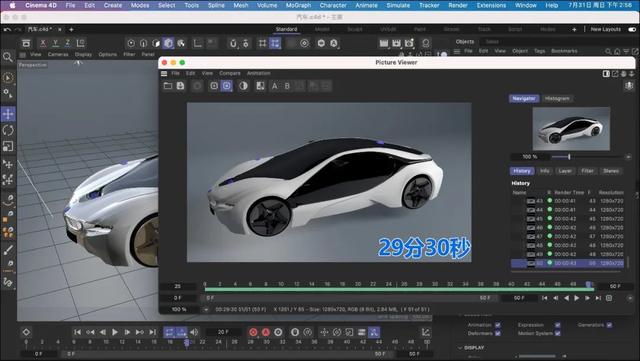Go to end of main timeline
The width and height of the screenshot is (640, 361).
[152, 332]
